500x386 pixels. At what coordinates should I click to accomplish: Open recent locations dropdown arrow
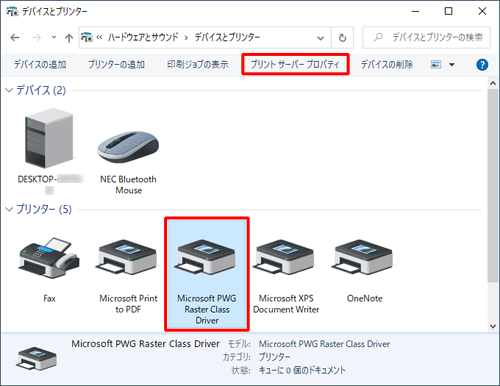(x=54, y=37)
